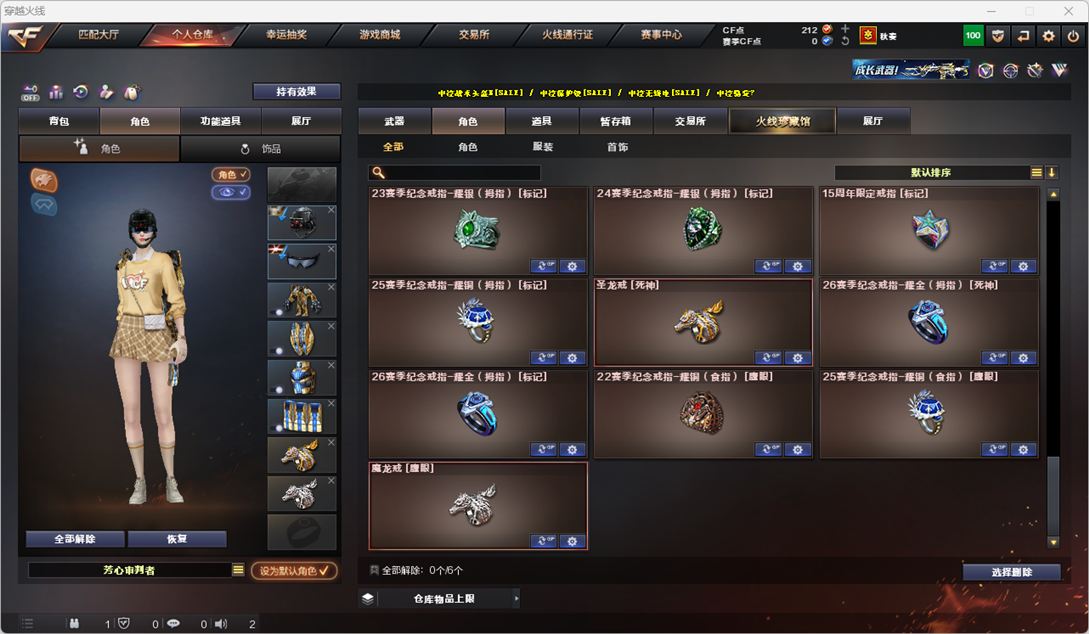This screenshot has height=634, width=1089.
Task: Click the magnifier search icon
Action: [x=378, y=172]
